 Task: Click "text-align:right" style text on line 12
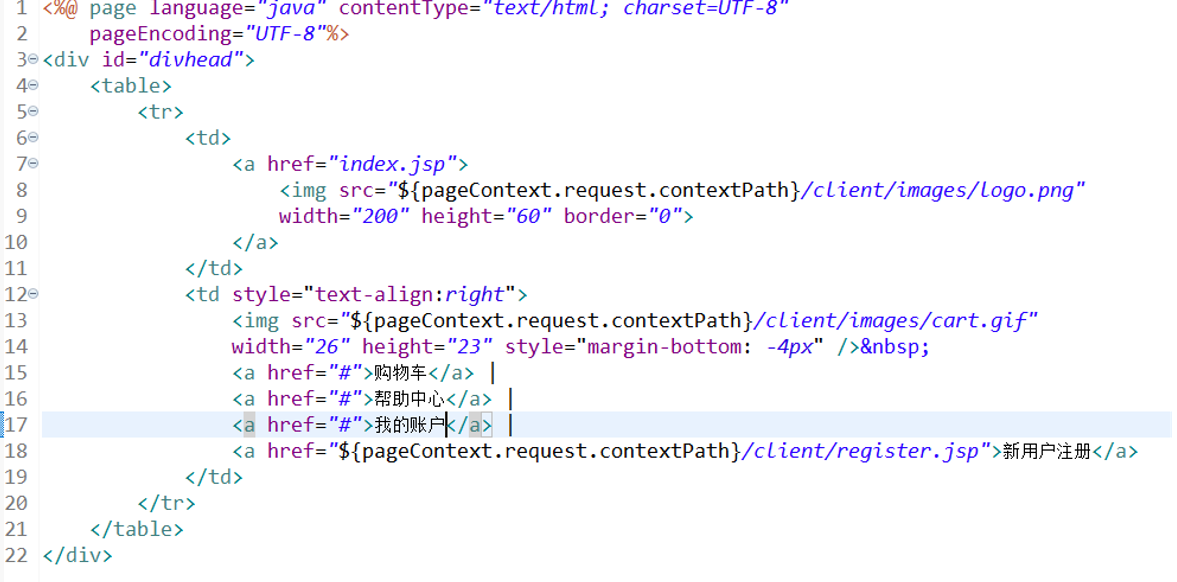point(411,294)
